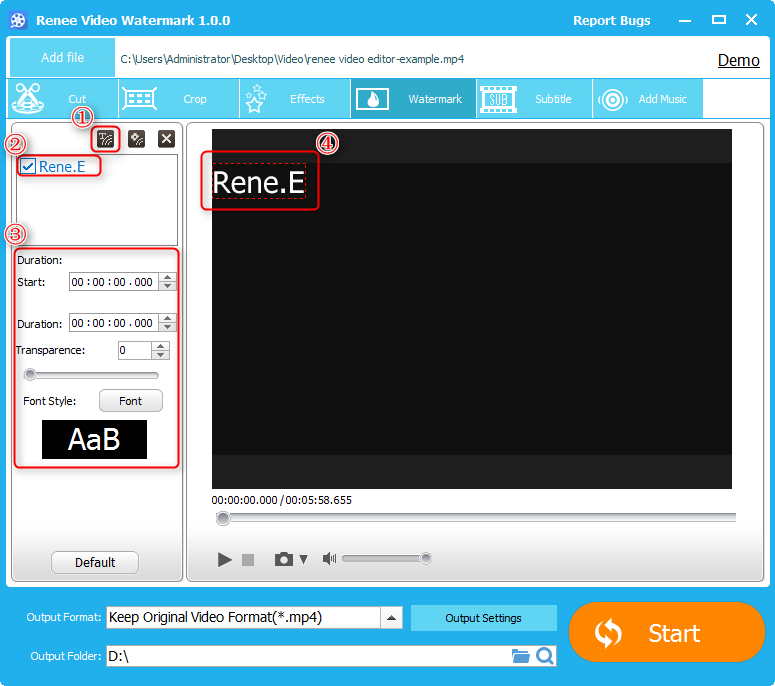The height and width of the screenshot is (686, 775).
Task: Decrease Transparence value down arrow
Action: pos(161,355)
